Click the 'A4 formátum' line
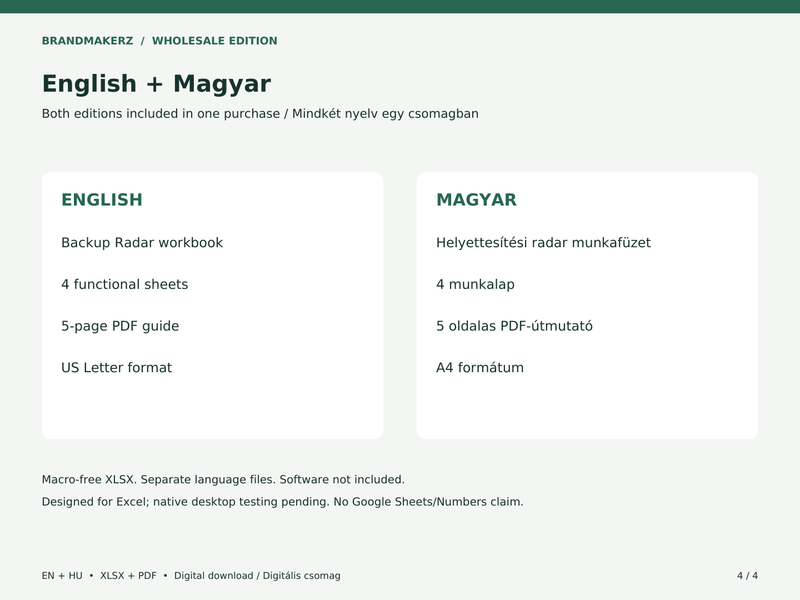Screen dimensions: 800x600 480,367
